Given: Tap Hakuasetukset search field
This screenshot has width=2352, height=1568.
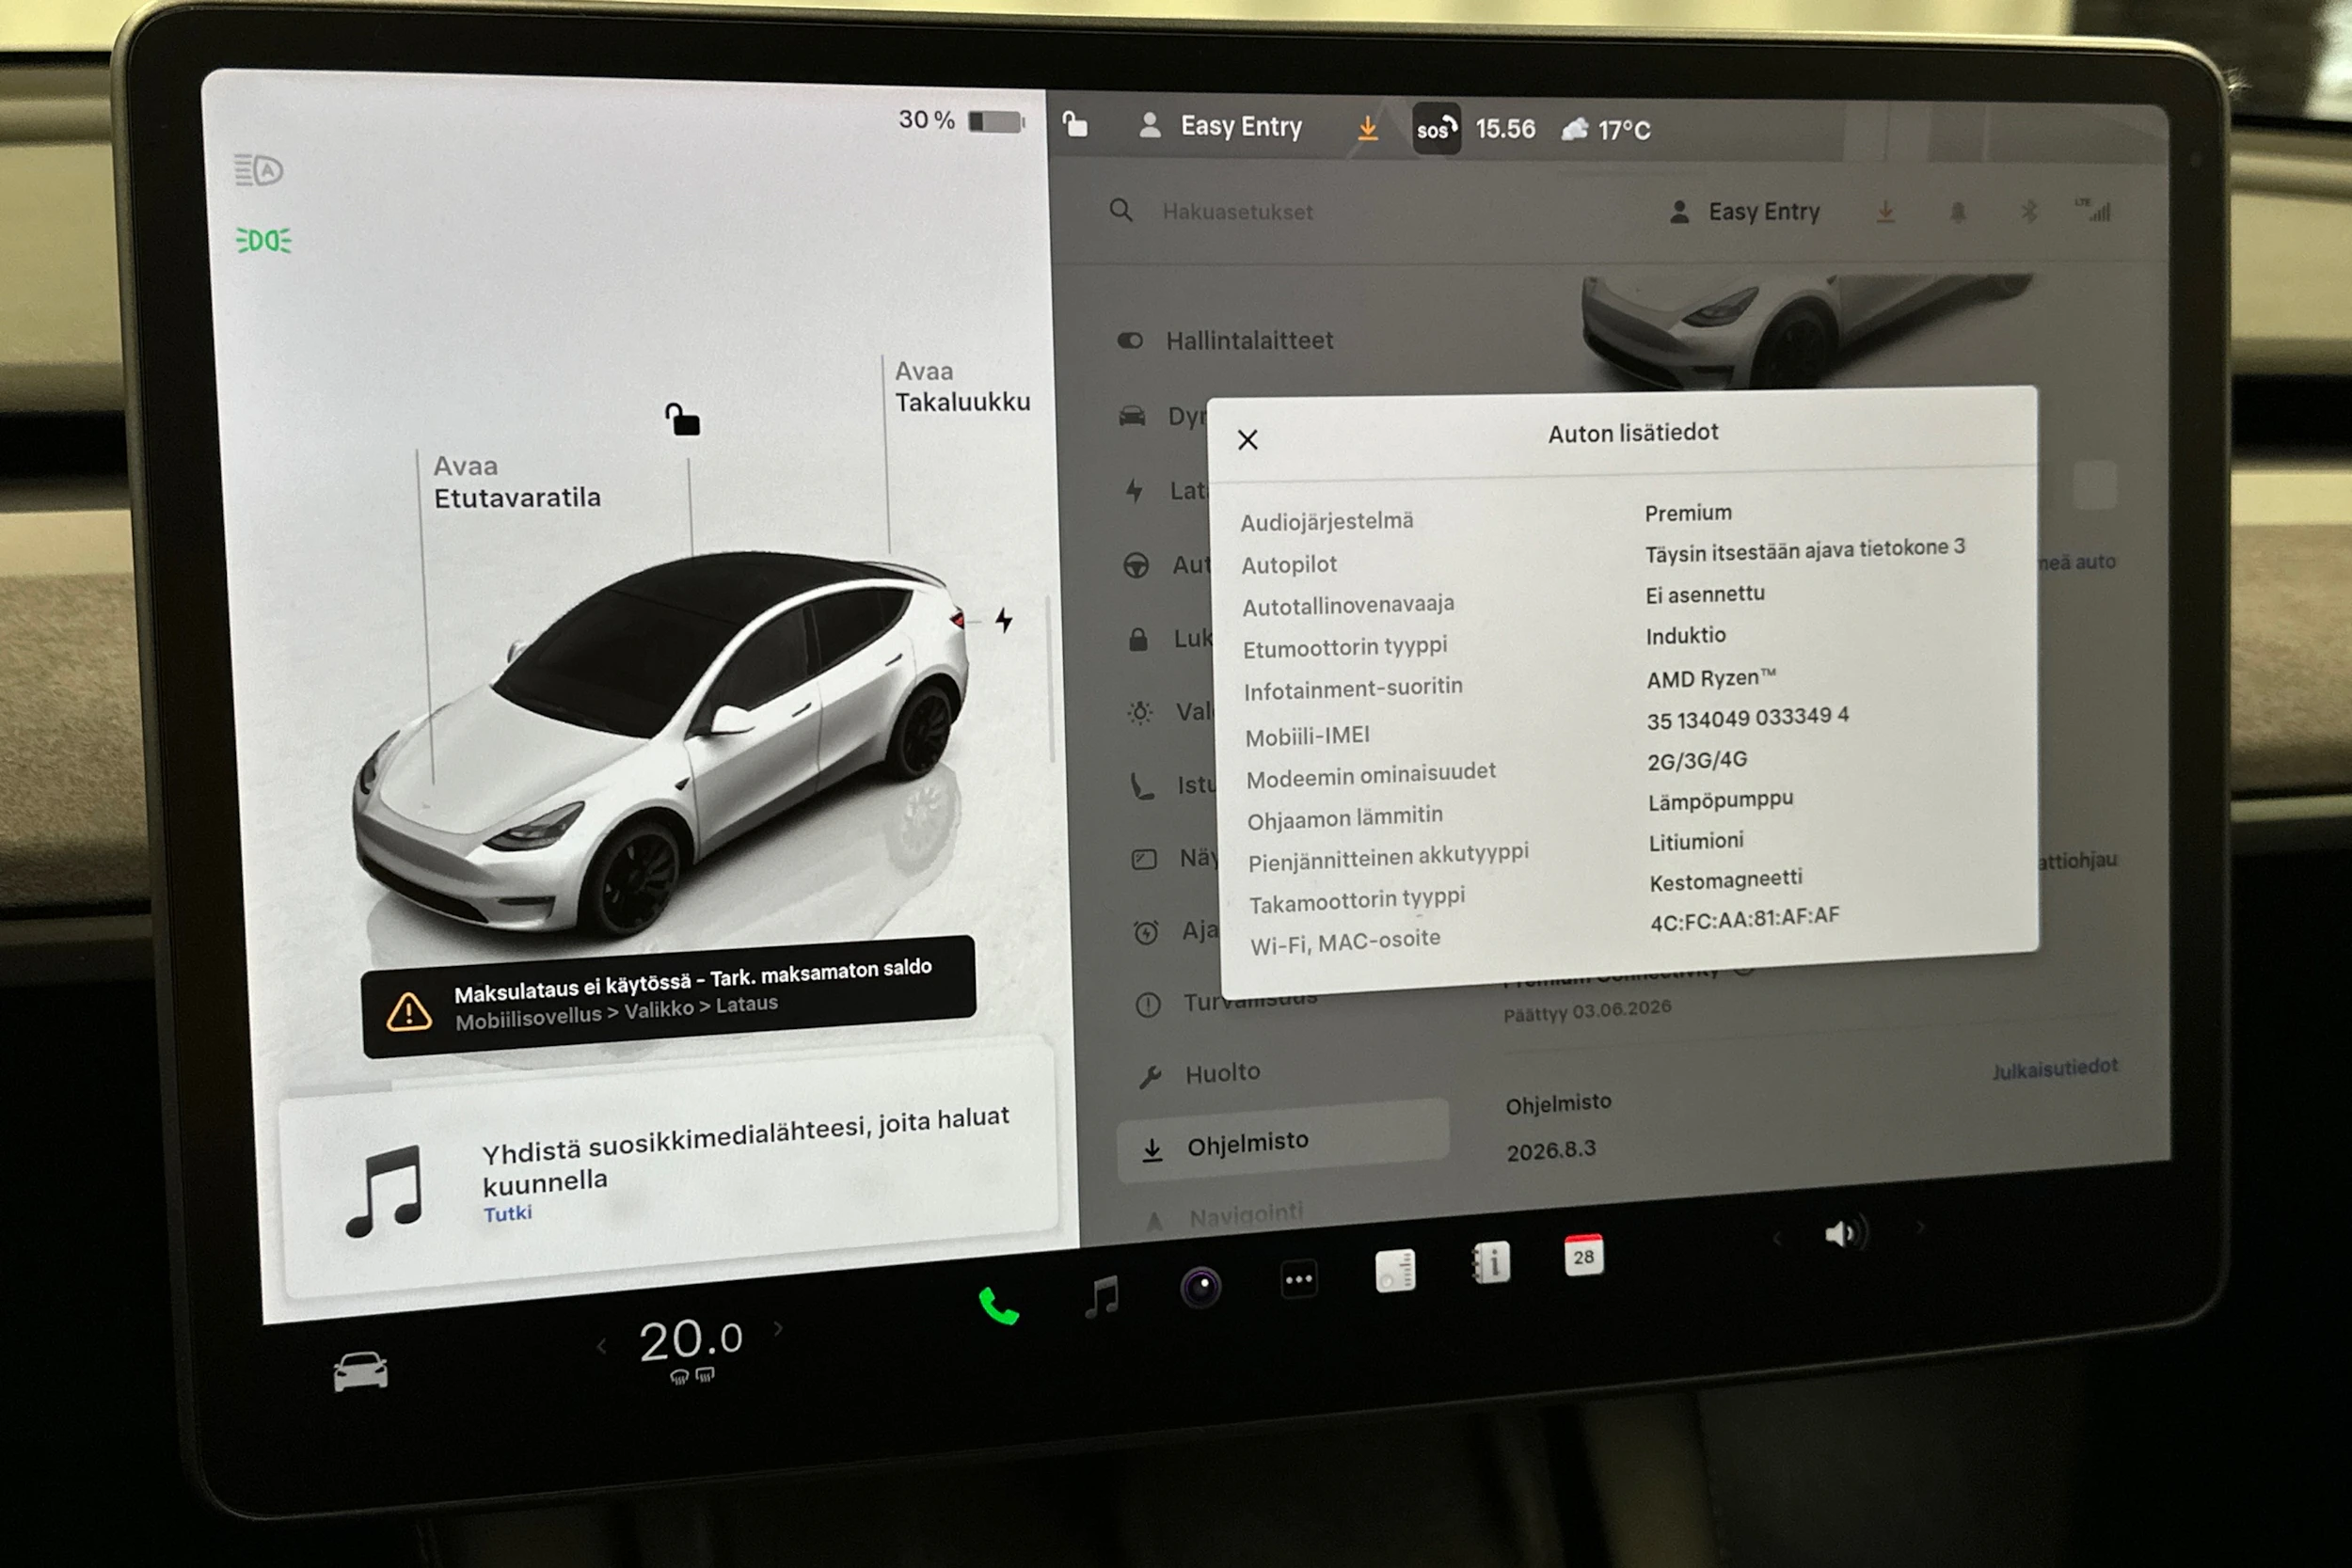Looking at the screenshot, I should tap(1237, 212).
